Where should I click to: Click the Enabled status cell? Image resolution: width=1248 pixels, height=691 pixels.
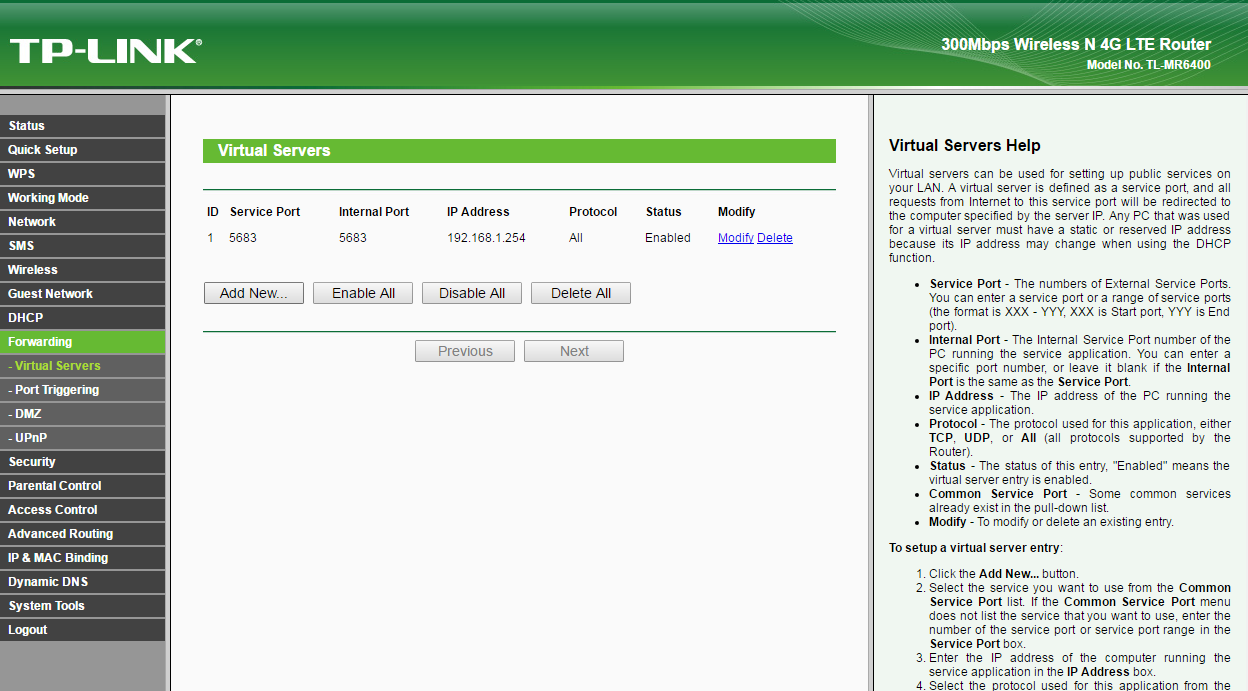pyautogui.click(x=668, y=238)
